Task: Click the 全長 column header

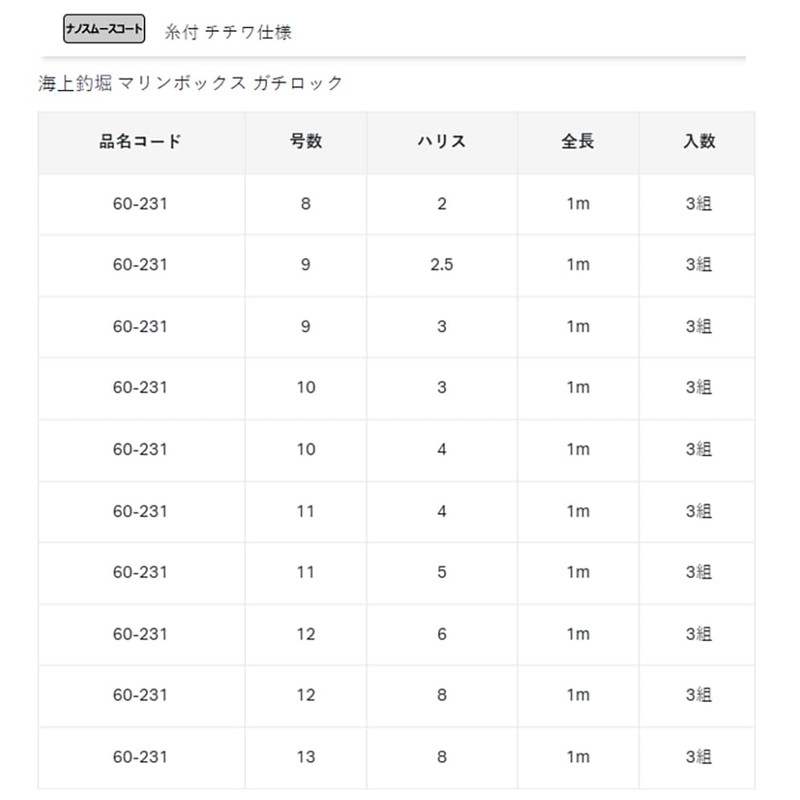Action: click(577, 142)
